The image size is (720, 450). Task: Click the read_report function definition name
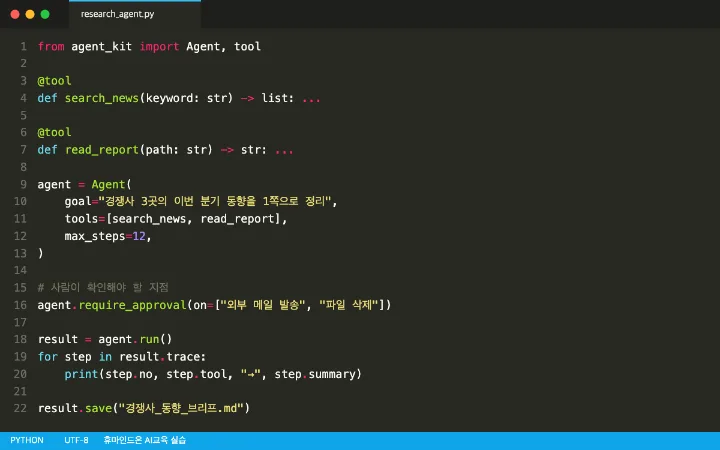pyautogui.click(x=101, y=150)
